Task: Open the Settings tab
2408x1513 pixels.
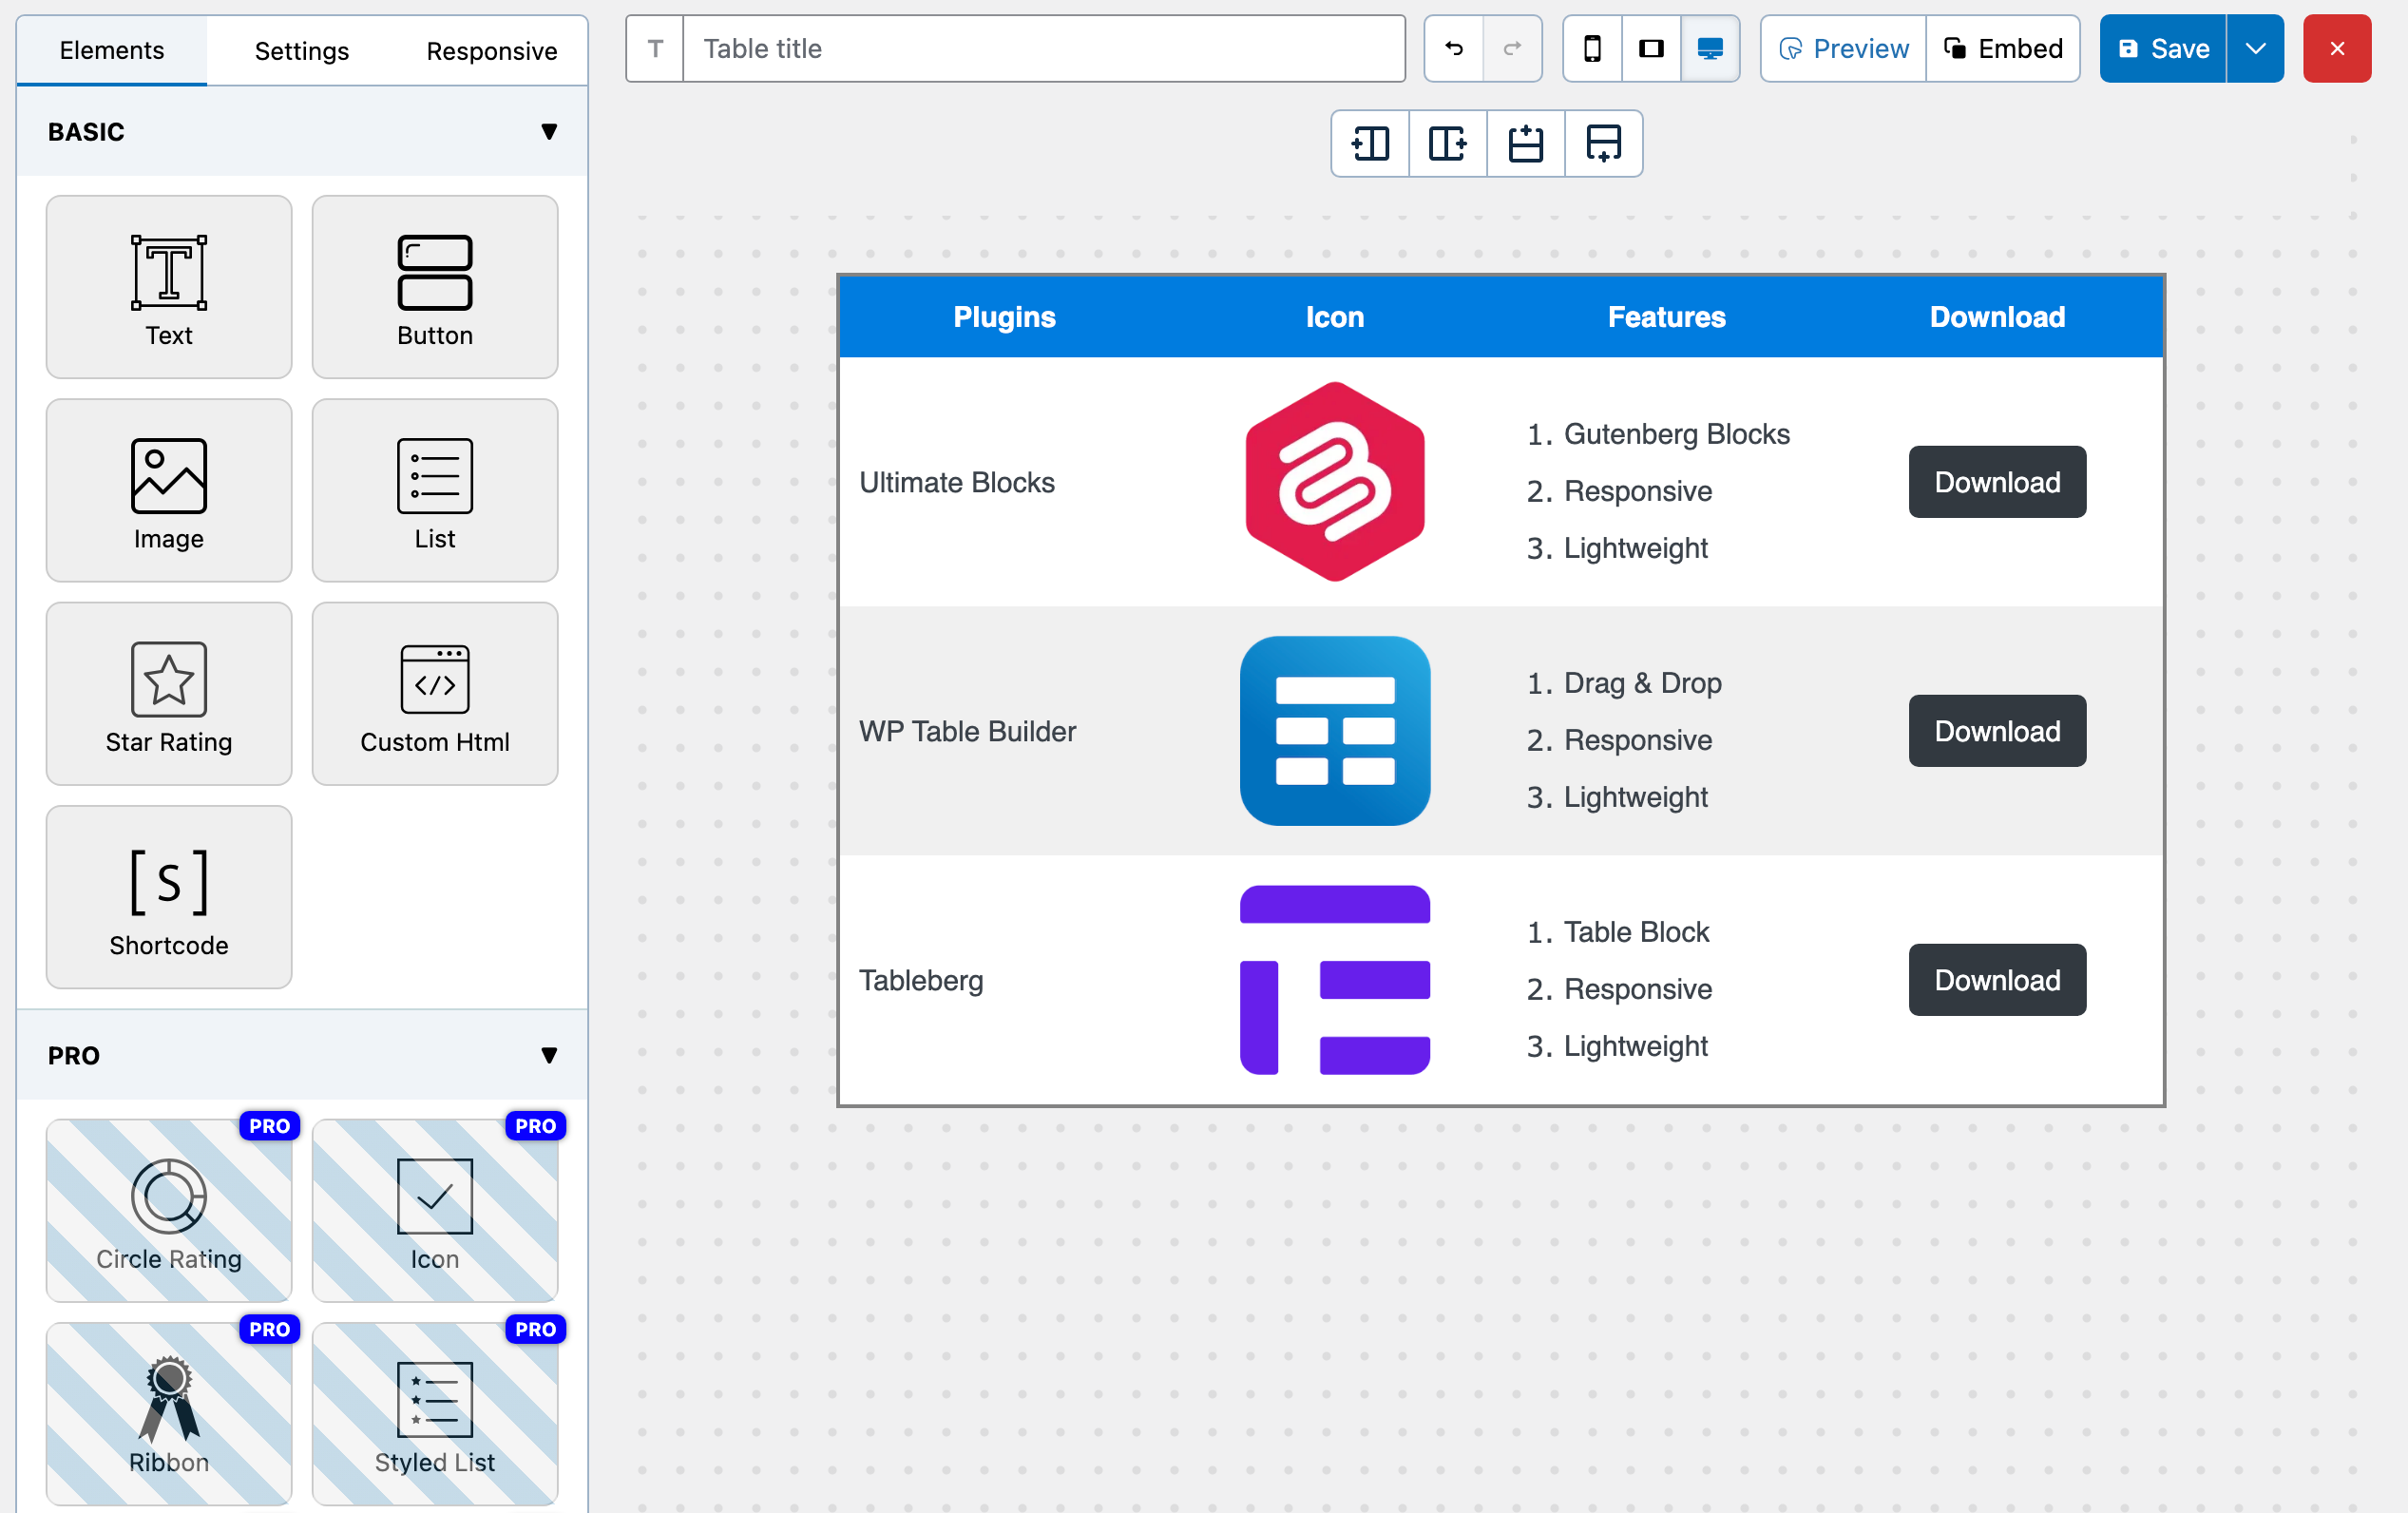Action: point(301,50)
